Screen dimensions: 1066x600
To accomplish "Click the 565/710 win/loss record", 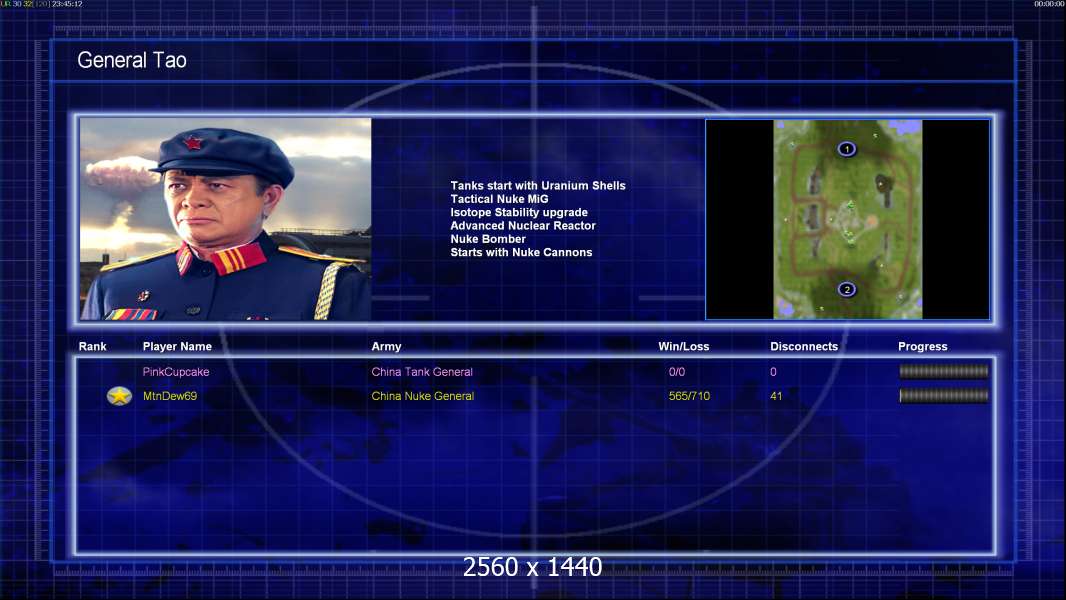I will point(689,396).
